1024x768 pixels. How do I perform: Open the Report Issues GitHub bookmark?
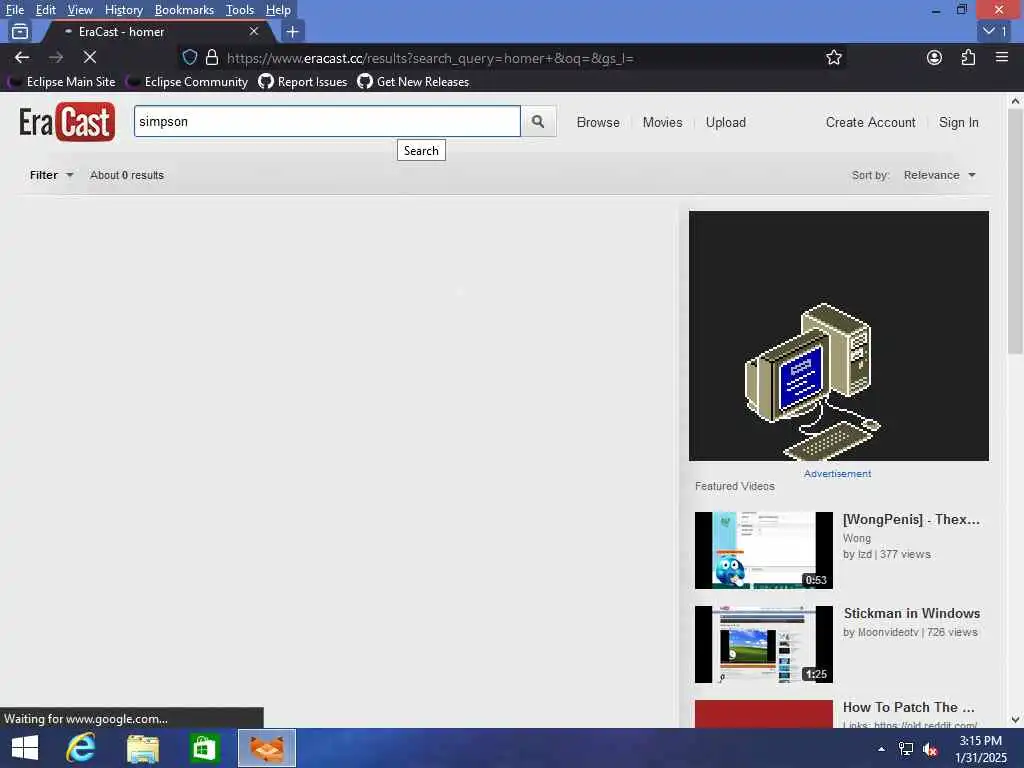point(303,82)
